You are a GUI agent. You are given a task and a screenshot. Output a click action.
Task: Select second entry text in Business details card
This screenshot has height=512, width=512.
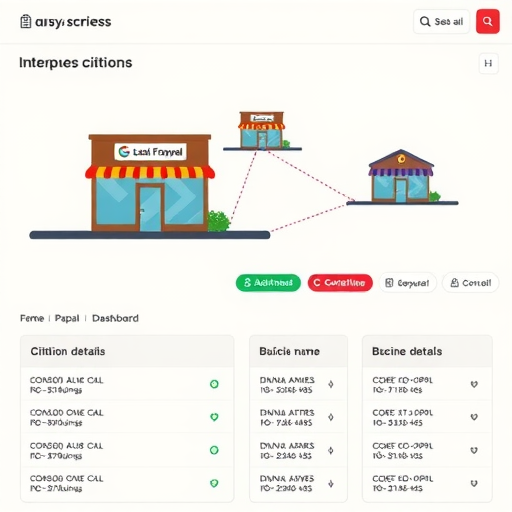pos(403,417)
